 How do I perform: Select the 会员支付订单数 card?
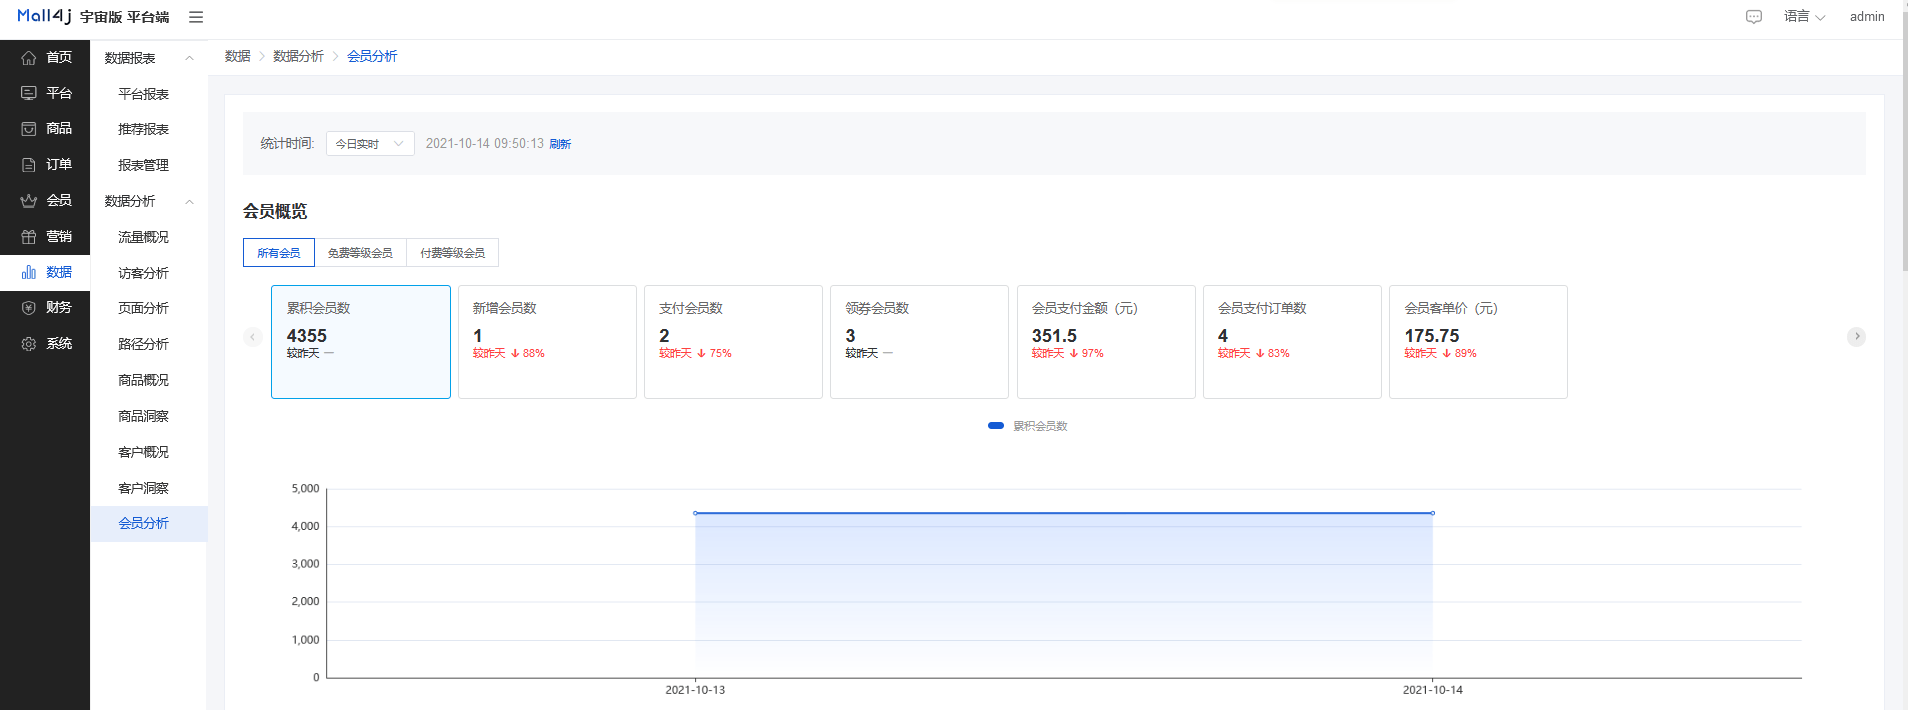[1292, 342]
